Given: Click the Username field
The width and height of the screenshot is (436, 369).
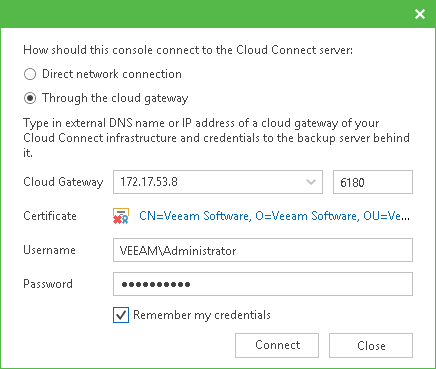Looking at the screenshot, I should 263,250.
